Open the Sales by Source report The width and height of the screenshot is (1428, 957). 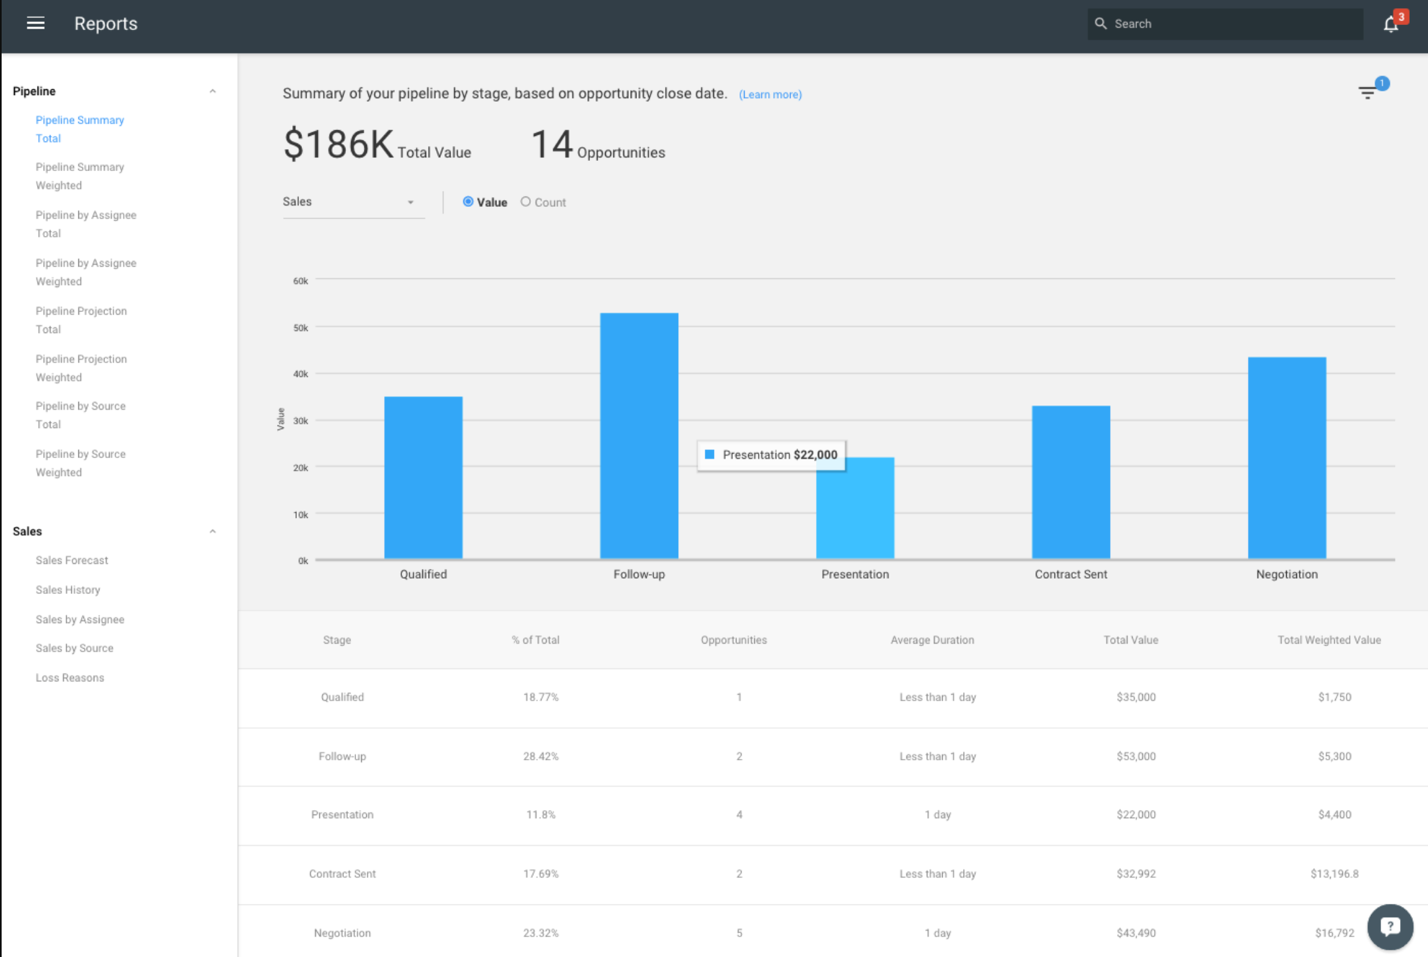point(74,648)
